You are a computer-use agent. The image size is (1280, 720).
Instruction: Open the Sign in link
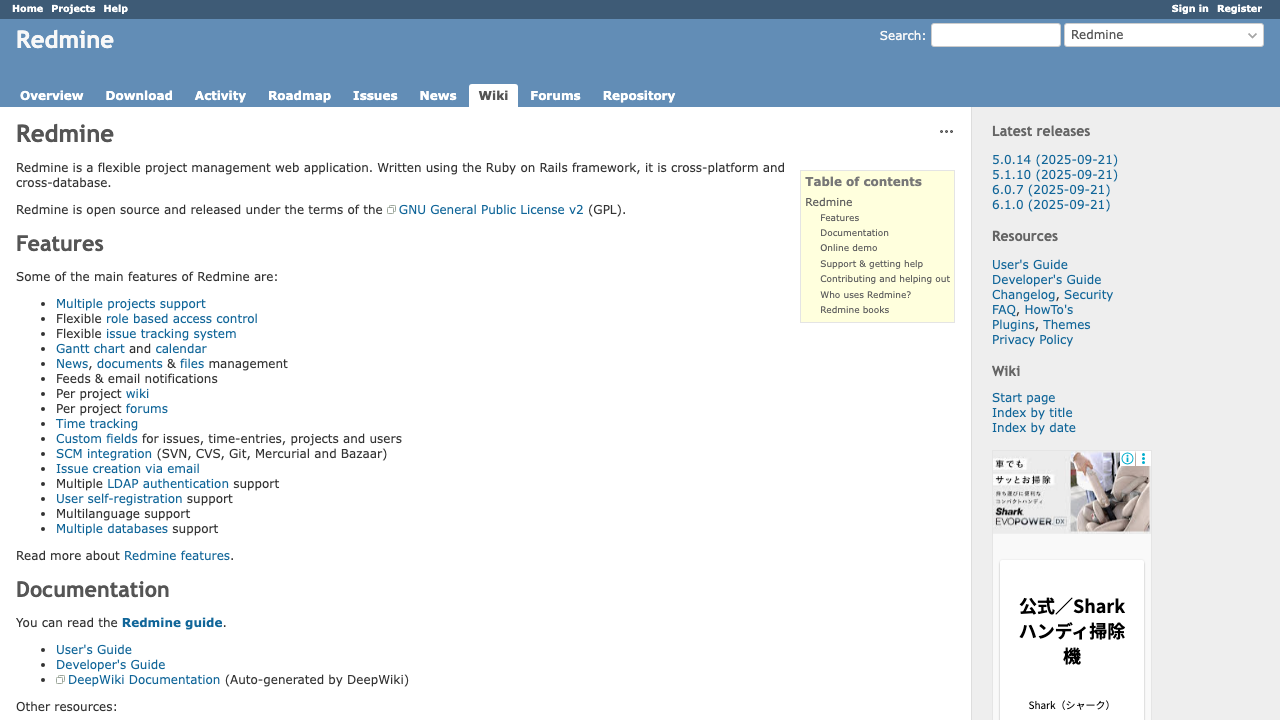pyautogui.click(x=1189, y=8)
